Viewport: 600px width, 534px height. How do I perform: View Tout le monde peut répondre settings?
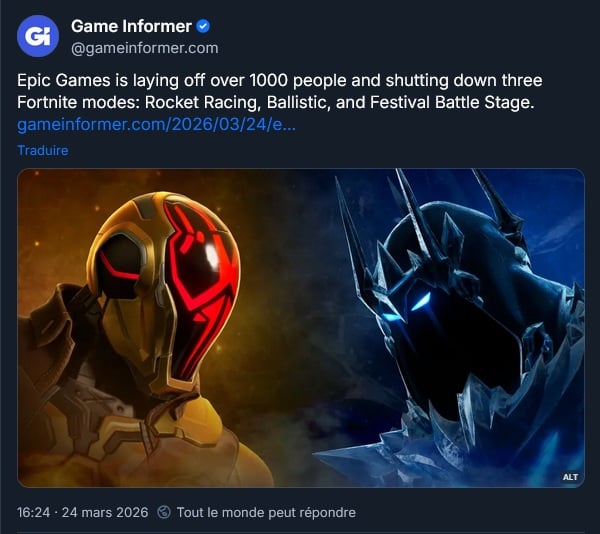pos(266,512)
